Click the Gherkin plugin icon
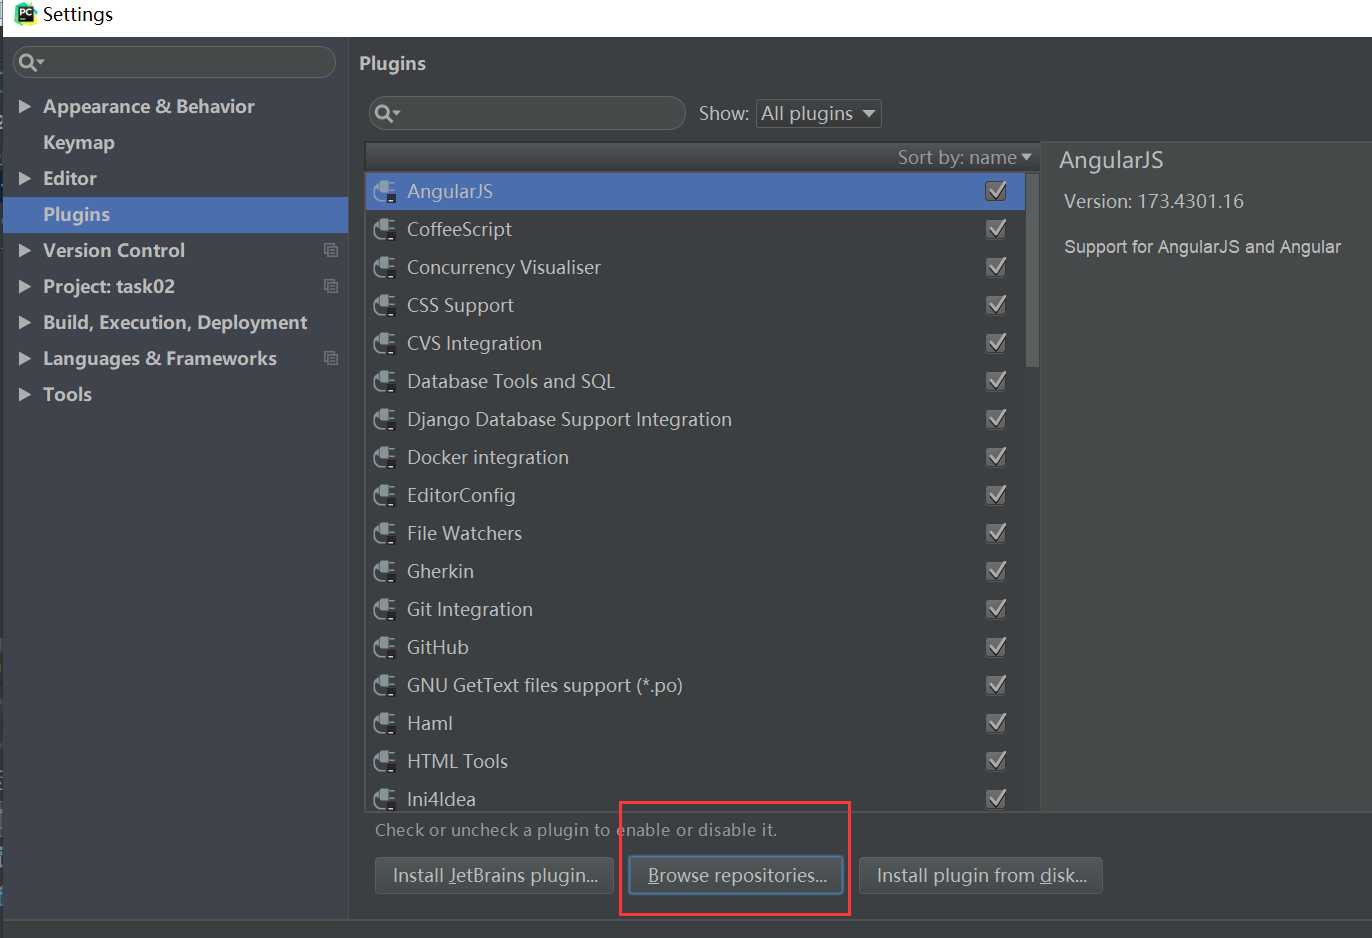The height and width of the screenshot is (938, 1372). 385,572
